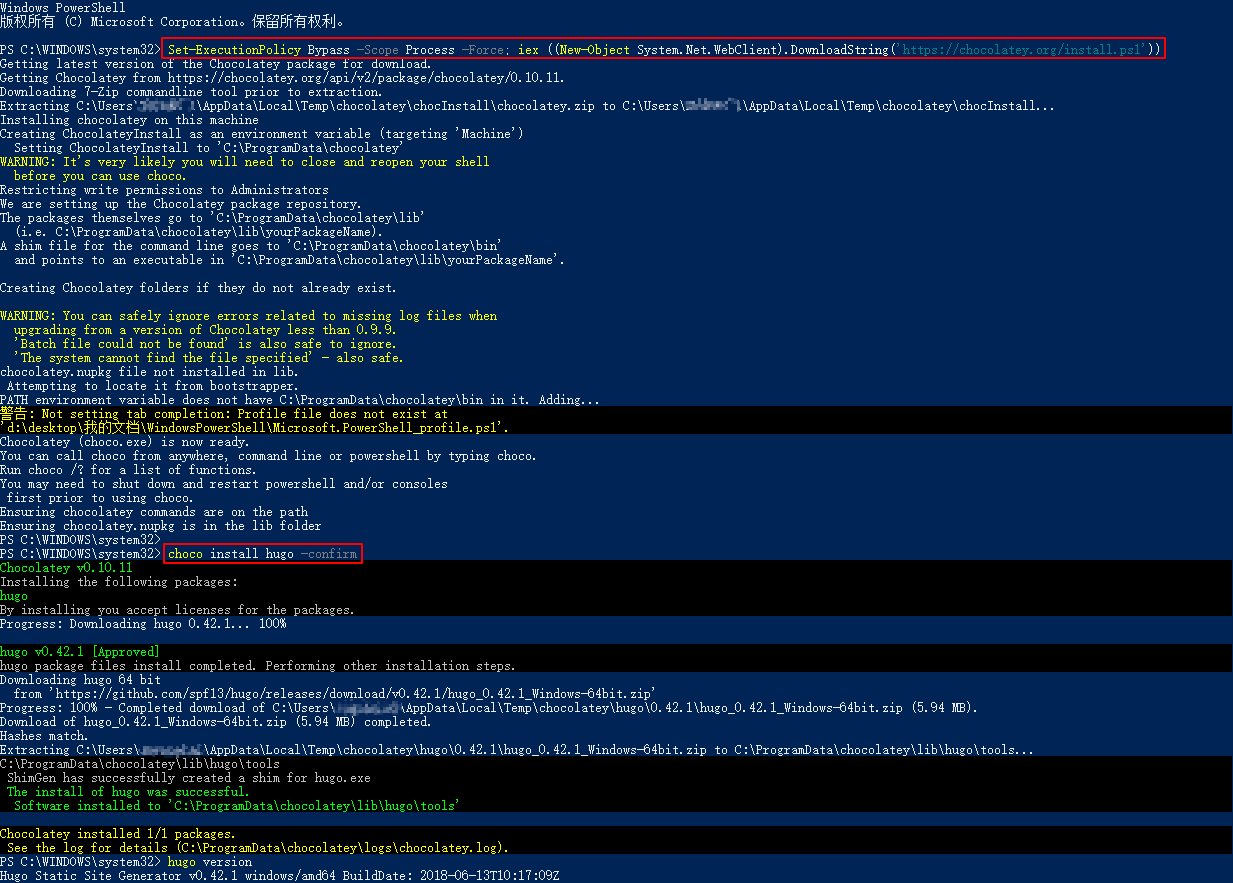Click 'Ensuring chocolatey.nupkg is in the lib folder' line
The width and height of the screenshot is (1233, 883).
tap(161, 525)
